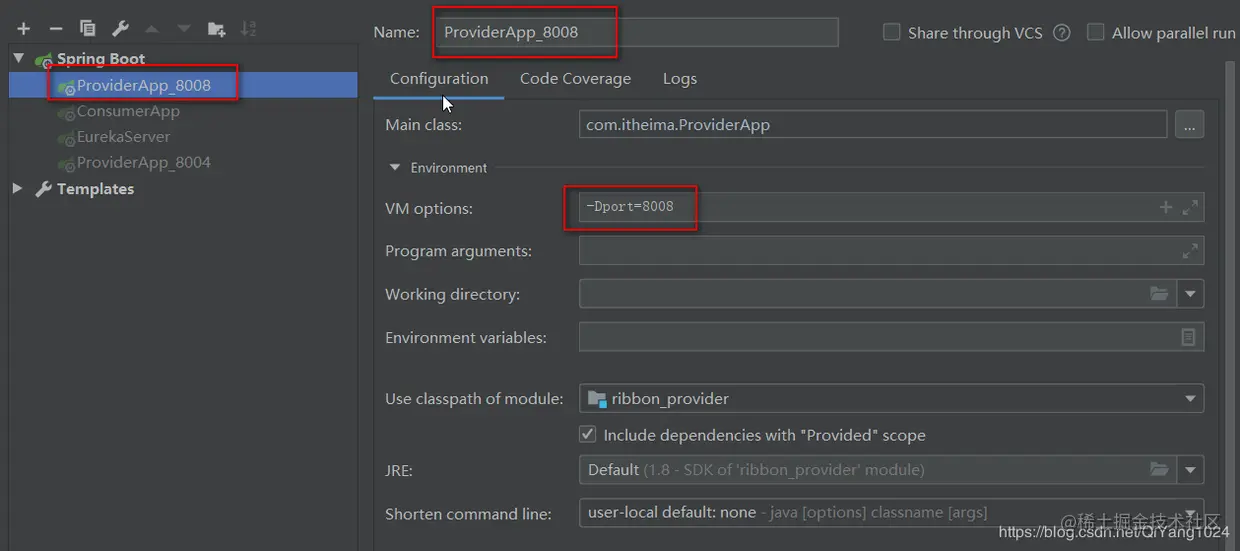Viewport: 1240px width, 551px height.
Task: Open edit defaults wrench icon
Action: (120, 29)
